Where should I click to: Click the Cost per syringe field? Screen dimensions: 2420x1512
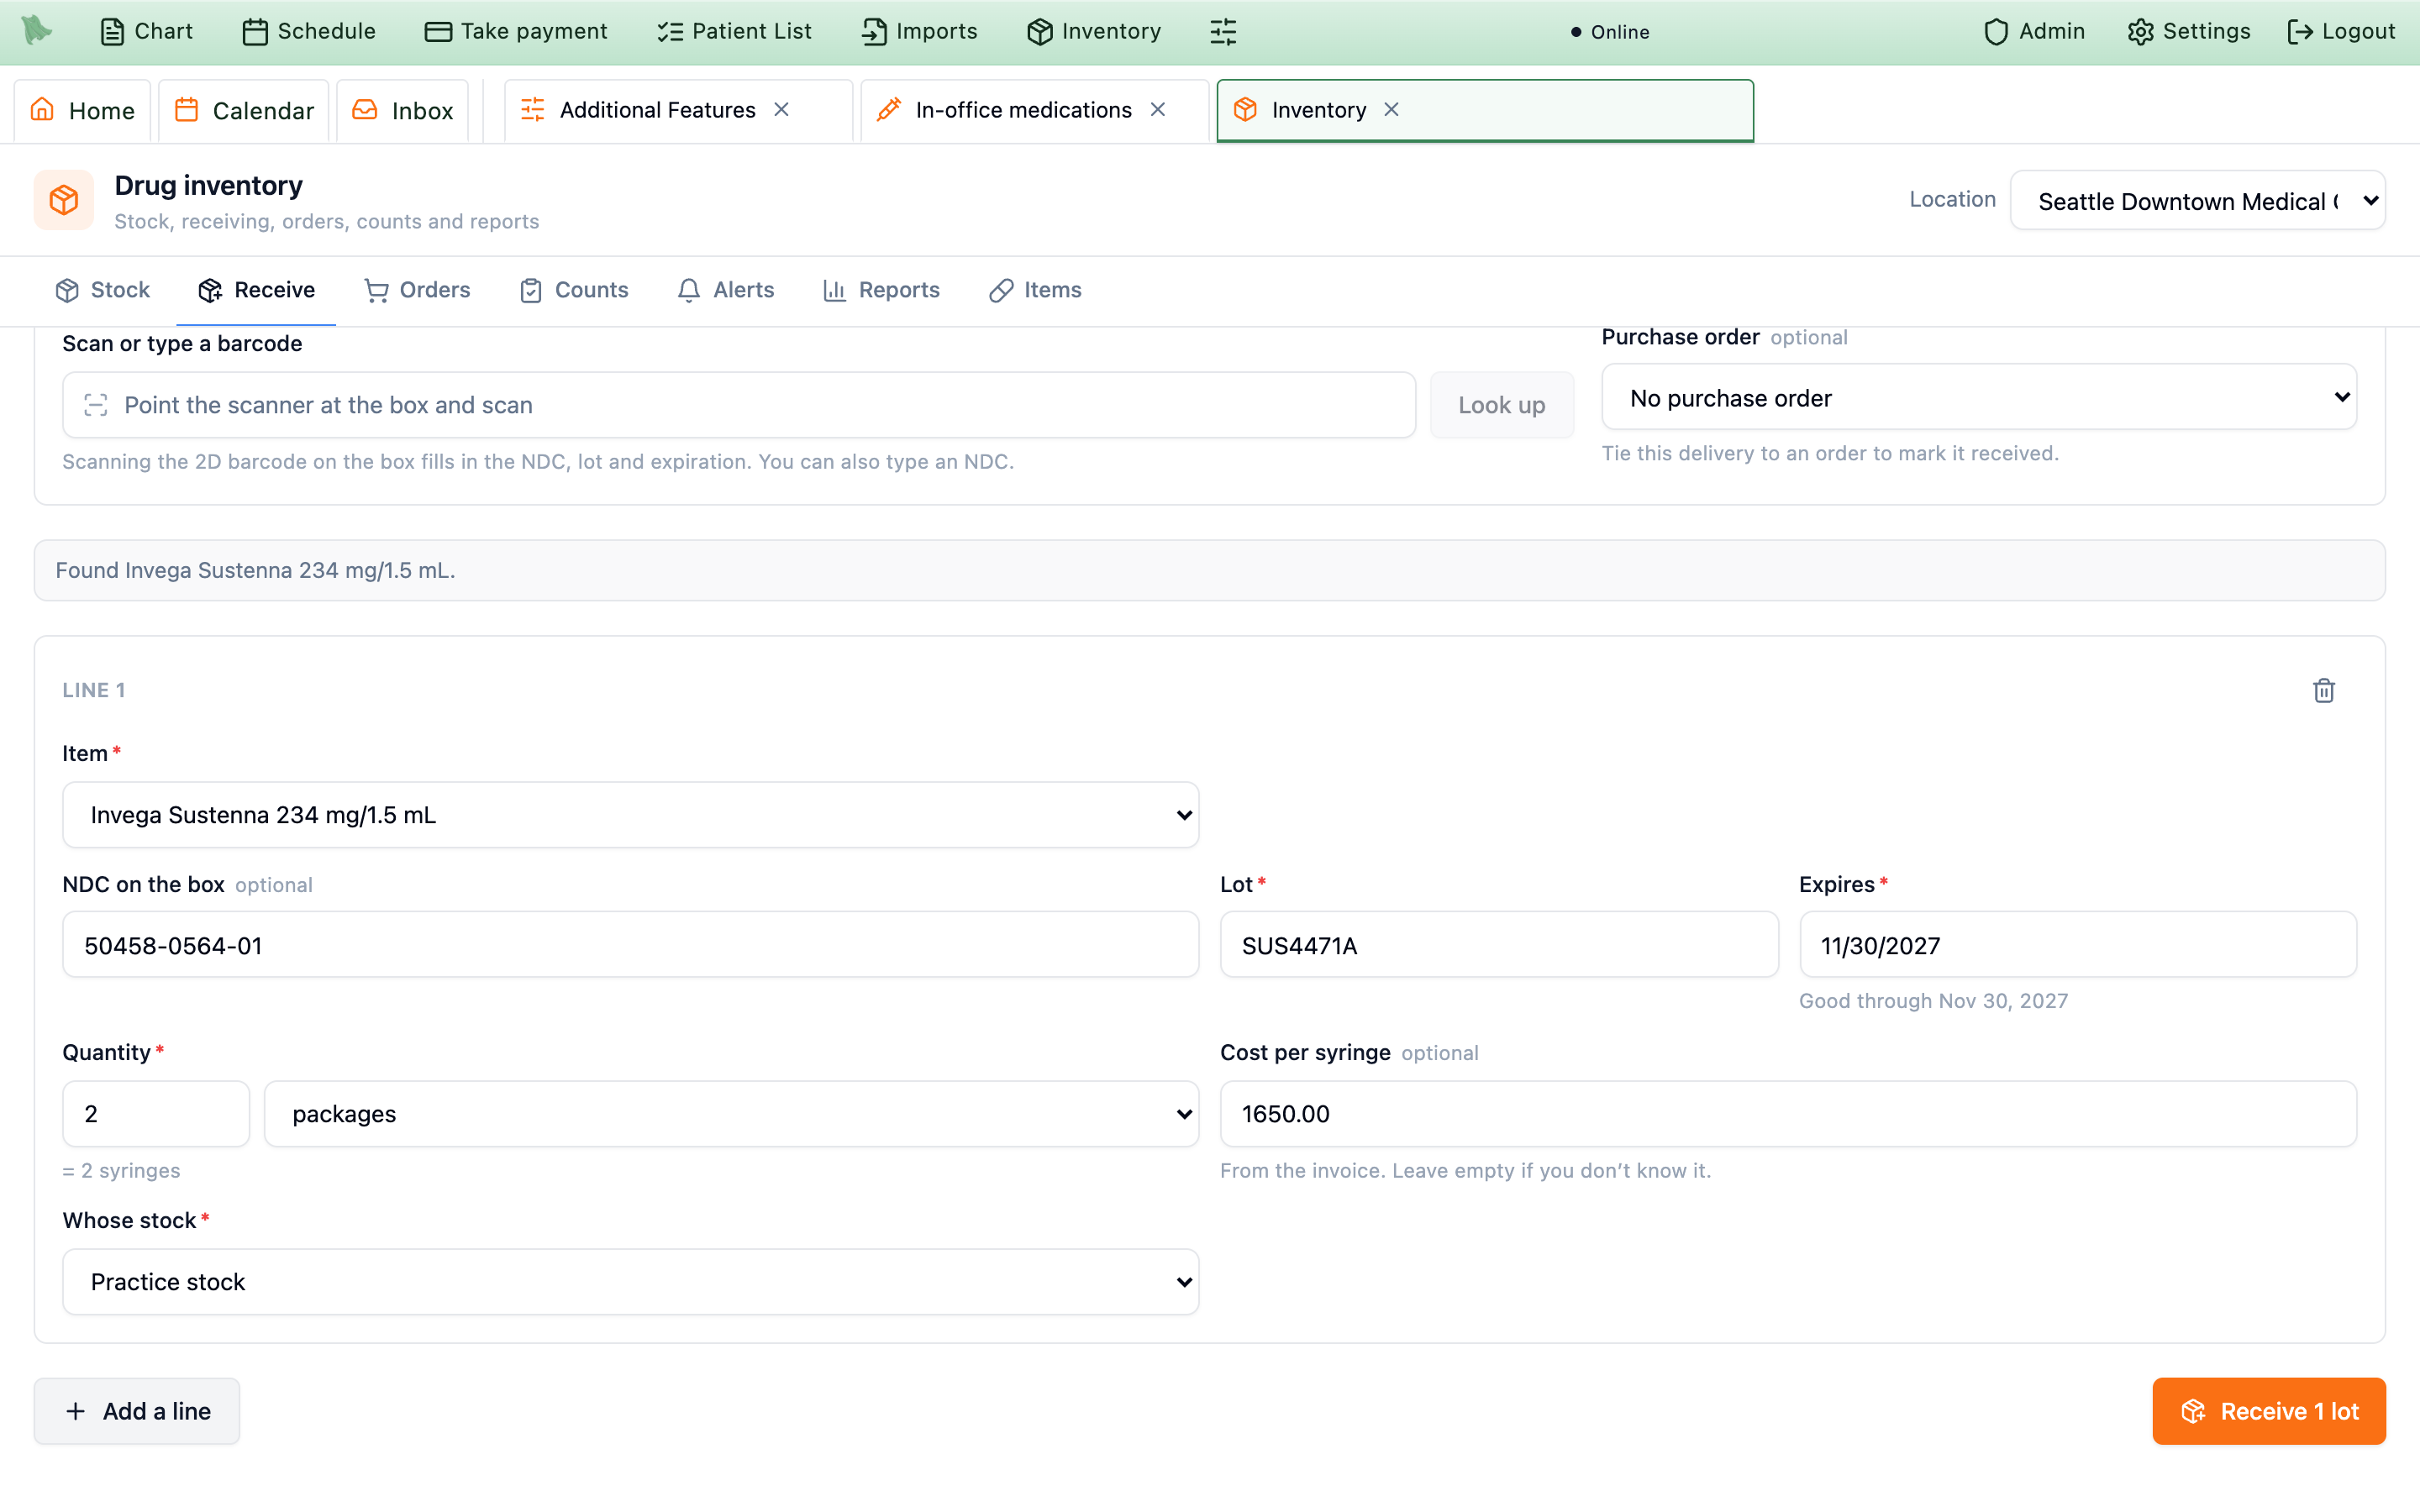point(1788,1114)
